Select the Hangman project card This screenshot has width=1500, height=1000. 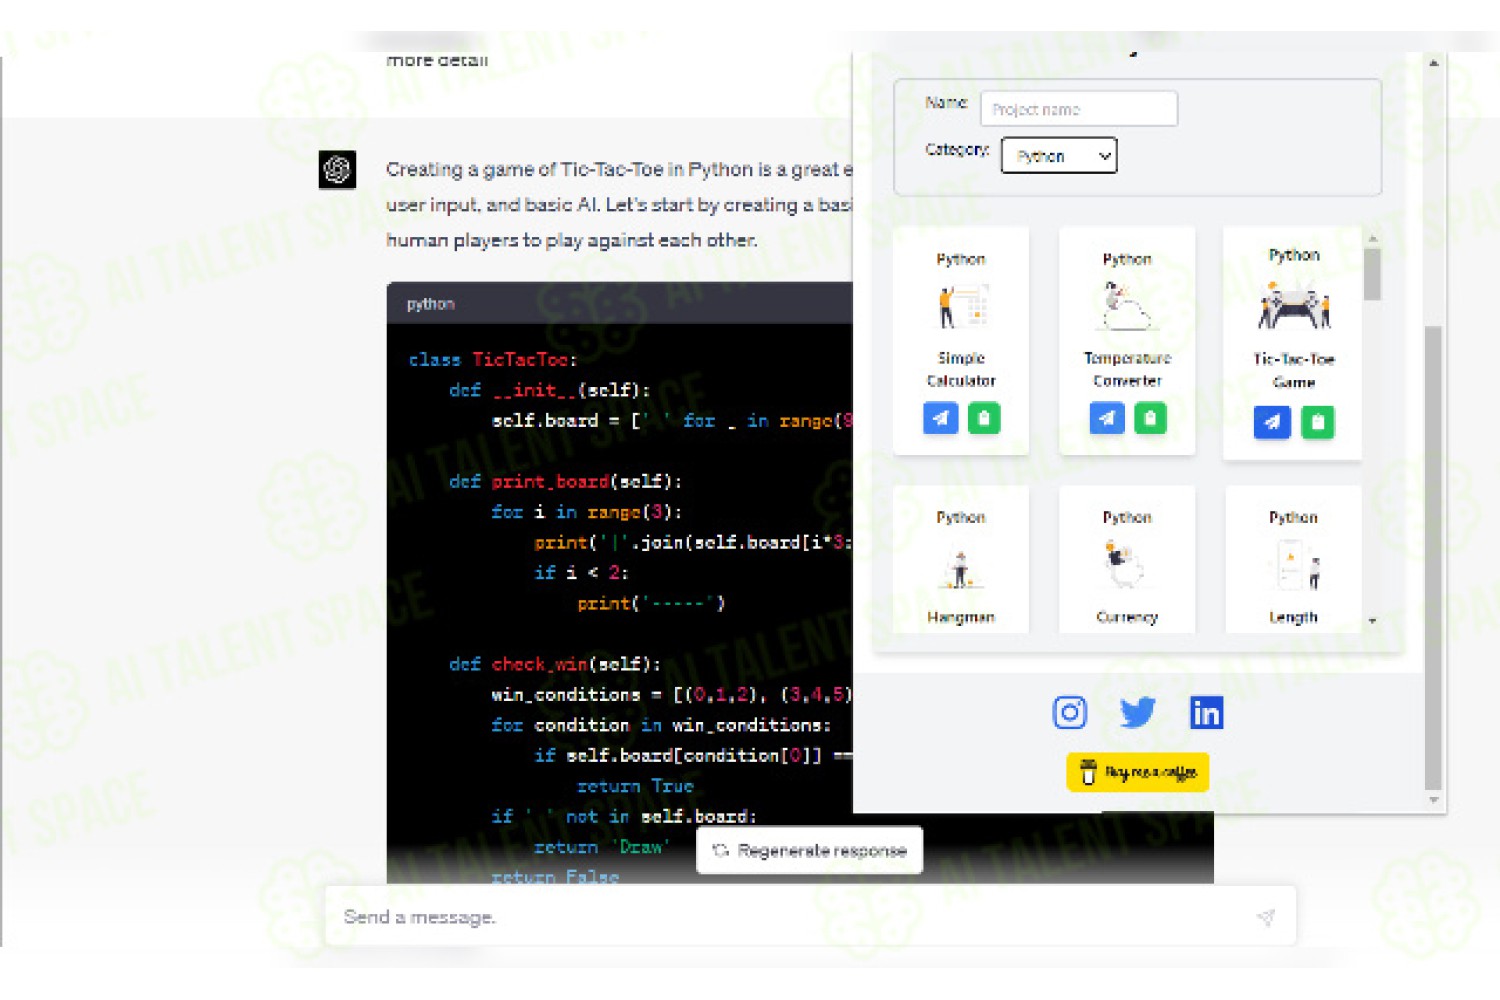pos(961,560)
